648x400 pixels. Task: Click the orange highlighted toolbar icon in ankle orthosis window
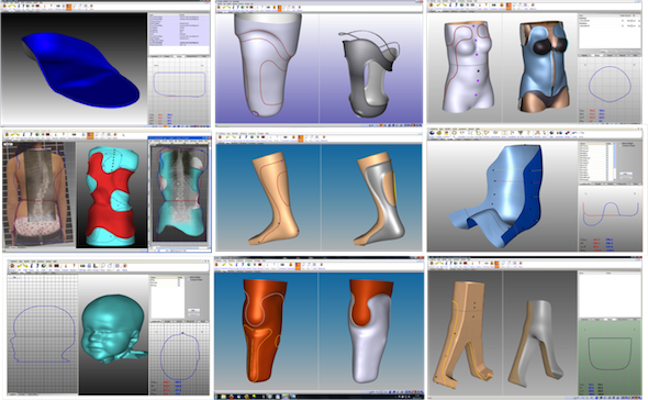pyautogui.click(x=301, y=138)
